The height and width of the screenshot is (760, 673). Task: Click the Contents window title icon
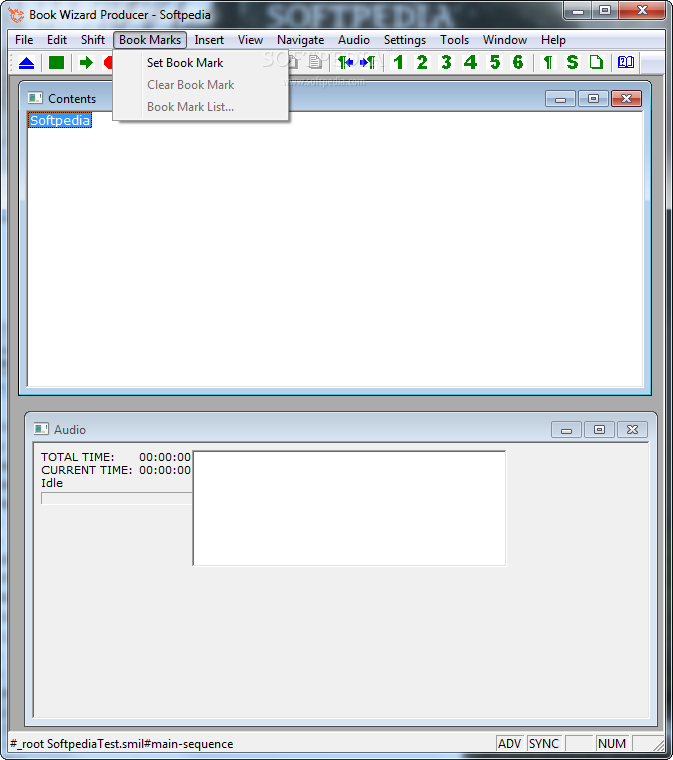pos(35,98)
